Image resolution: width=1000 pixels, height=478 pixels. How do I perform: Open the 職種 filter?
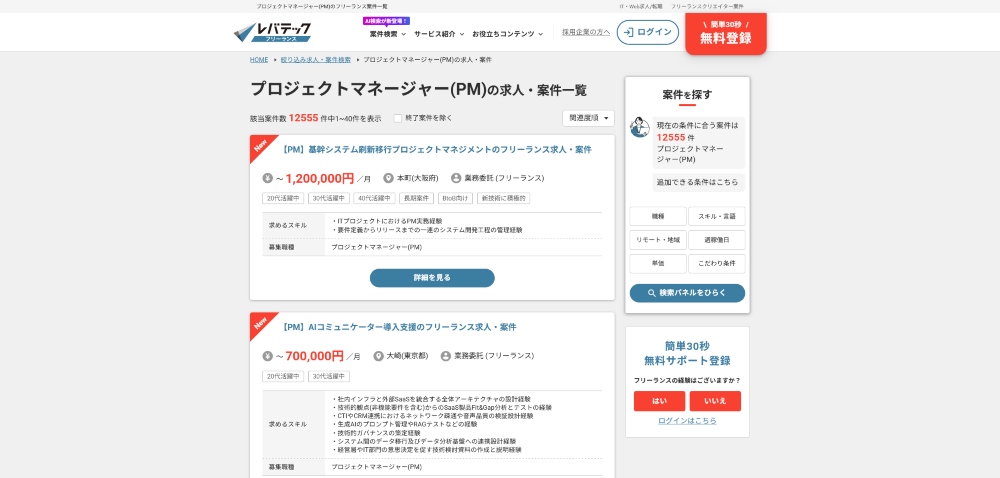pyautogui.click(x=658, y=216)
